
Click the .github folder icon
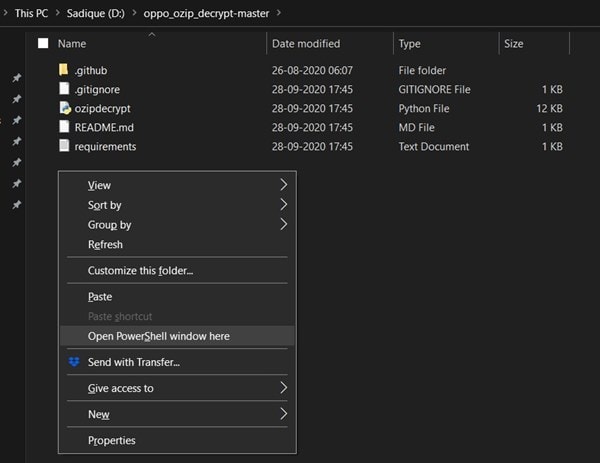(x=64, y=70)
